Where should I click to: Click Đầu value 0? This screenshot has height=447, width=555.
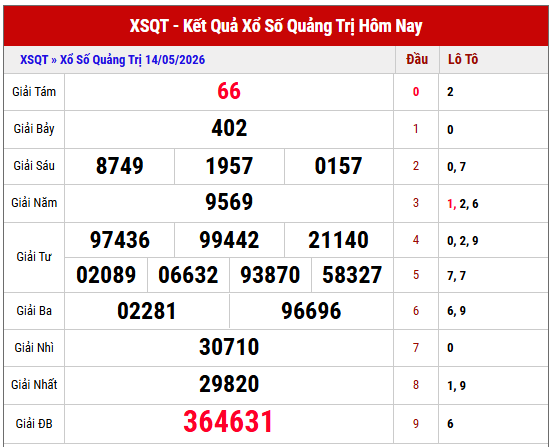(416, 92)
